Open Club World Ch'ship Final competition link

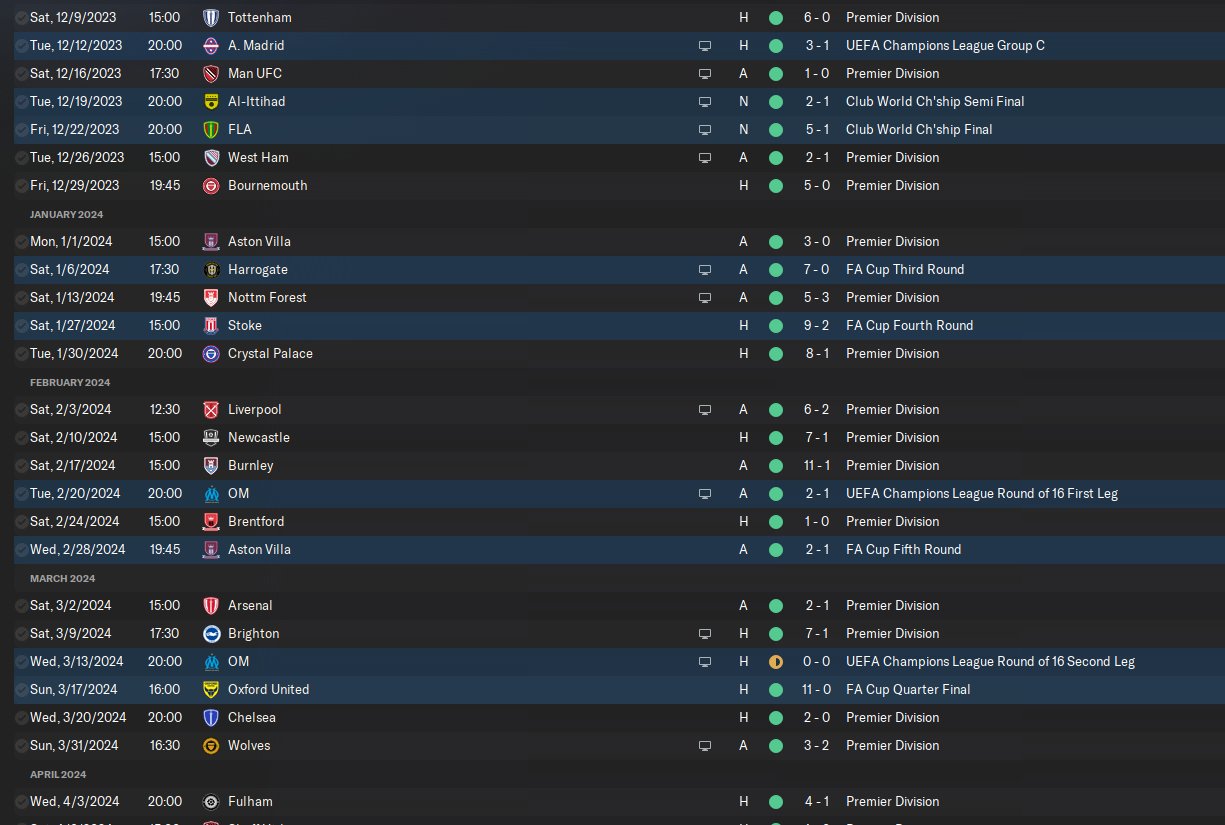(919, 130)
